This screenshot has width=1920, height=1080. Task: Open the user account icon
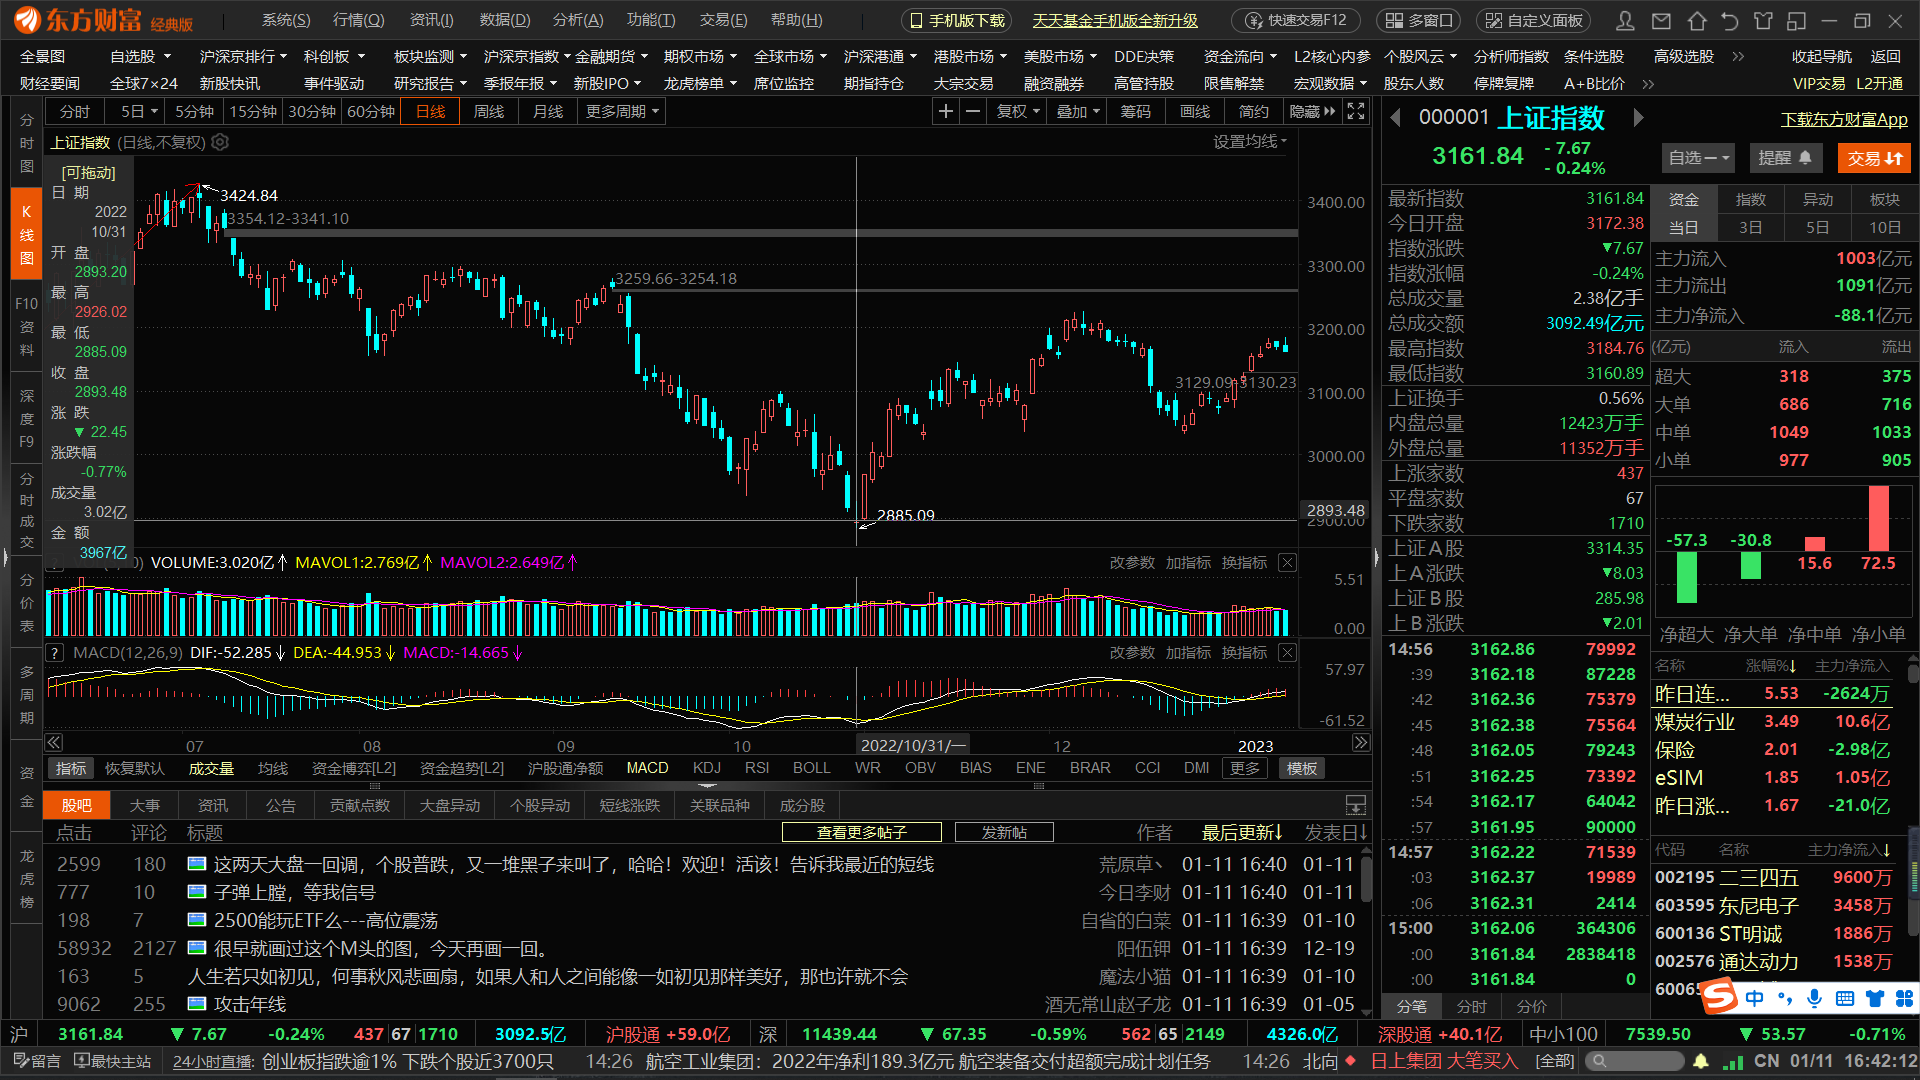point(1626,20)
